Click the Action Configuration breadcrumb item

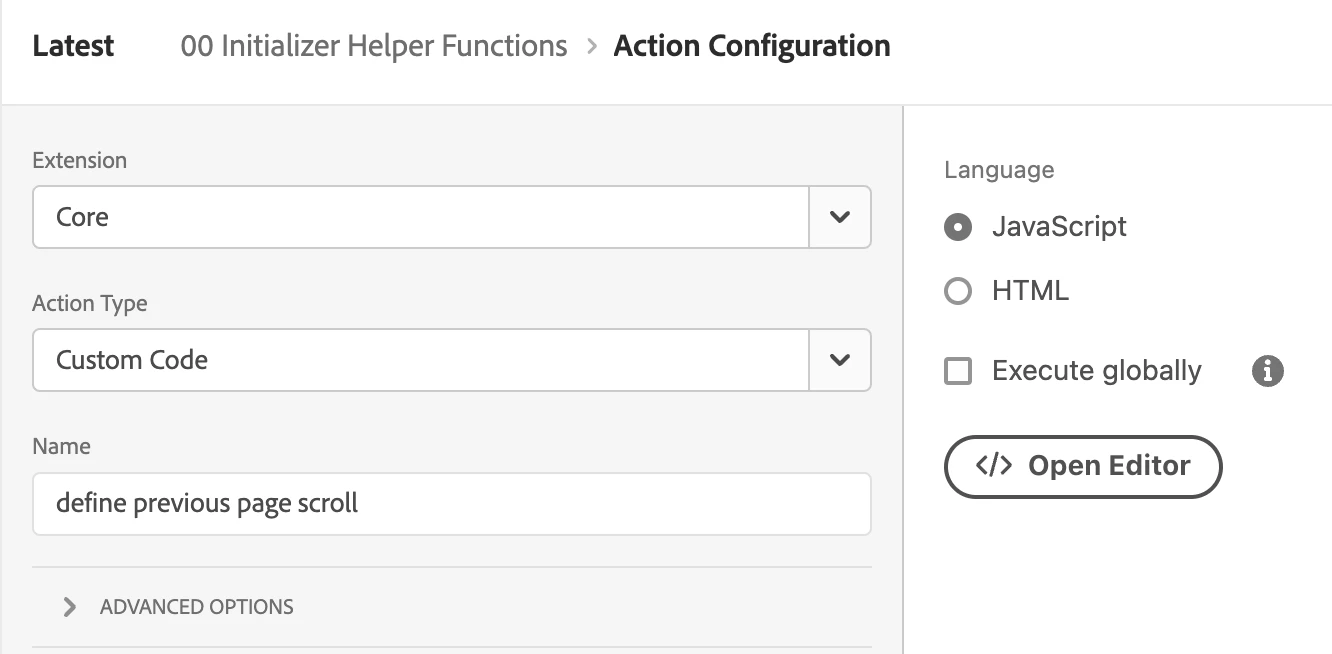click(752, 46)
